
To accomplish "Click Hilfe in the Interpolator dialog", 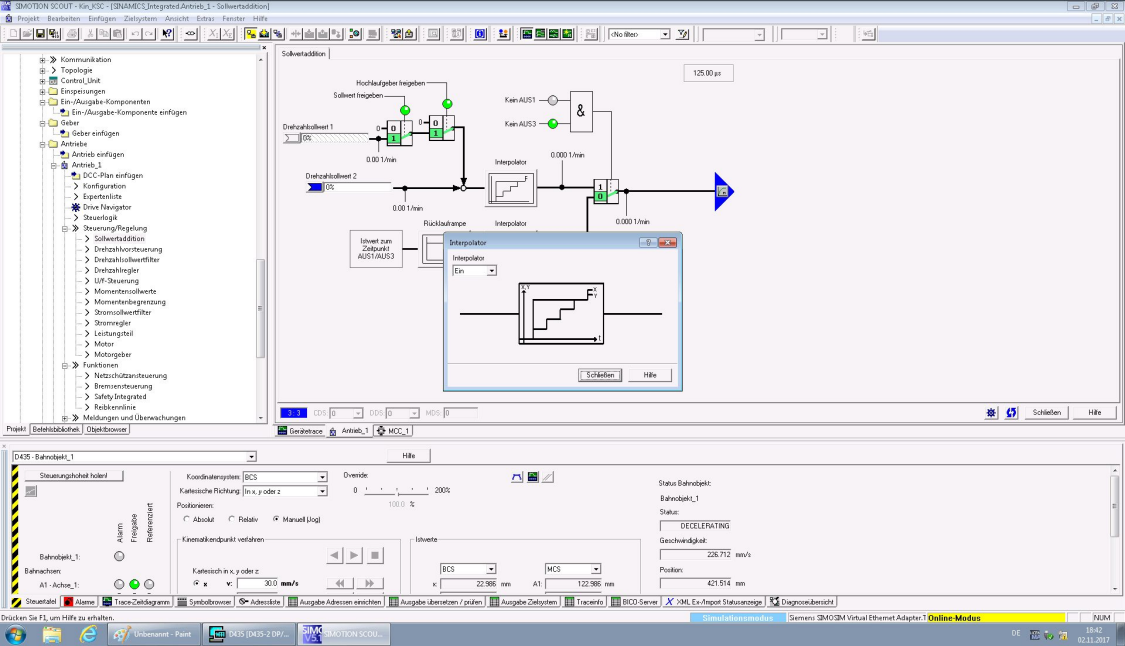I will click(650, 375).
